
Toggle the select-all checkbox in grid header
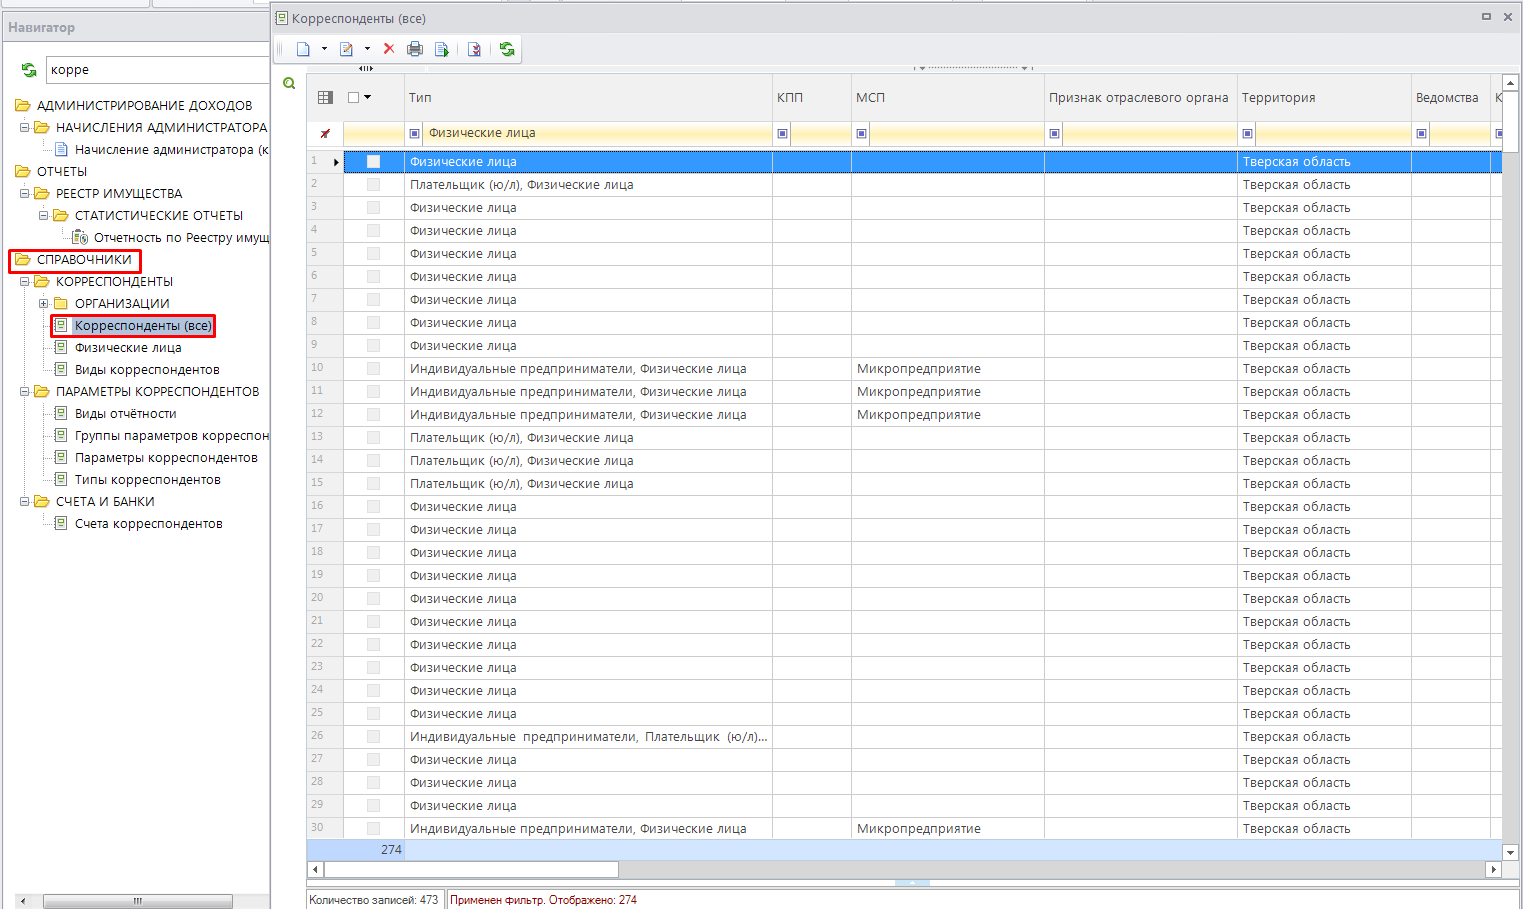[353, 98]
